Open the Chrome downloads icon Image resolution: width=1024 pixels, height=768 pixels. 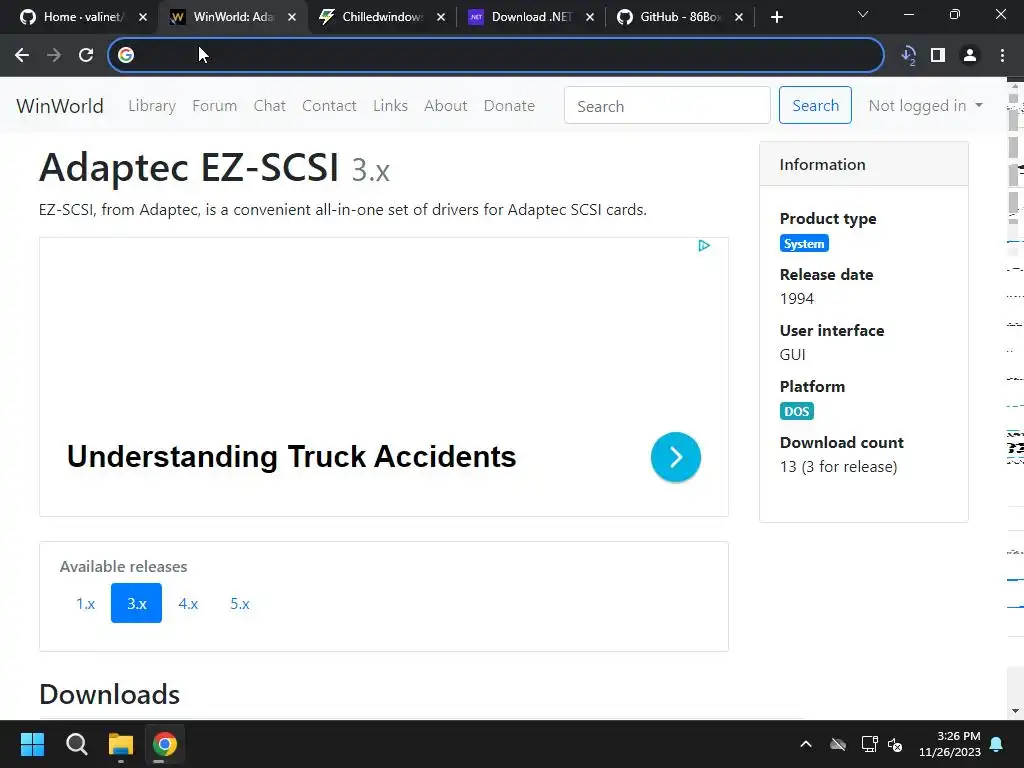[x=908, y=56]
